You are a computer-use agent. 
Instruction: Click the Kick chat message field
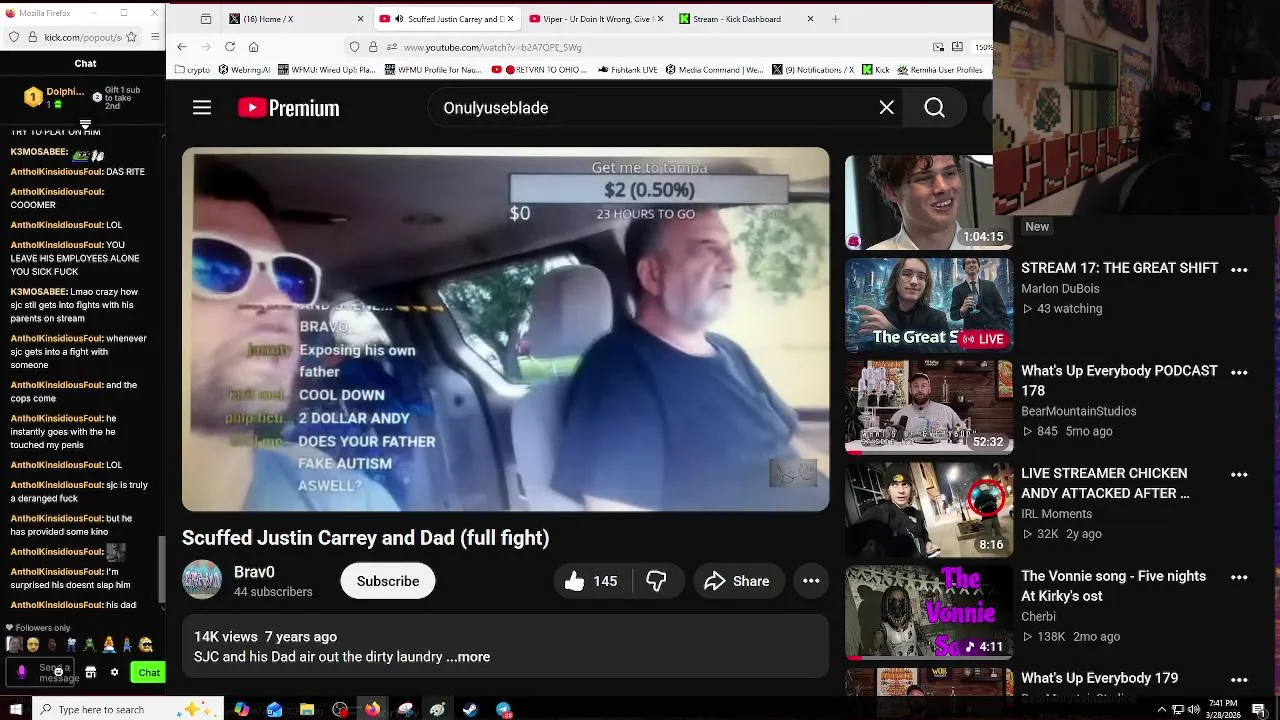(41, 673)
